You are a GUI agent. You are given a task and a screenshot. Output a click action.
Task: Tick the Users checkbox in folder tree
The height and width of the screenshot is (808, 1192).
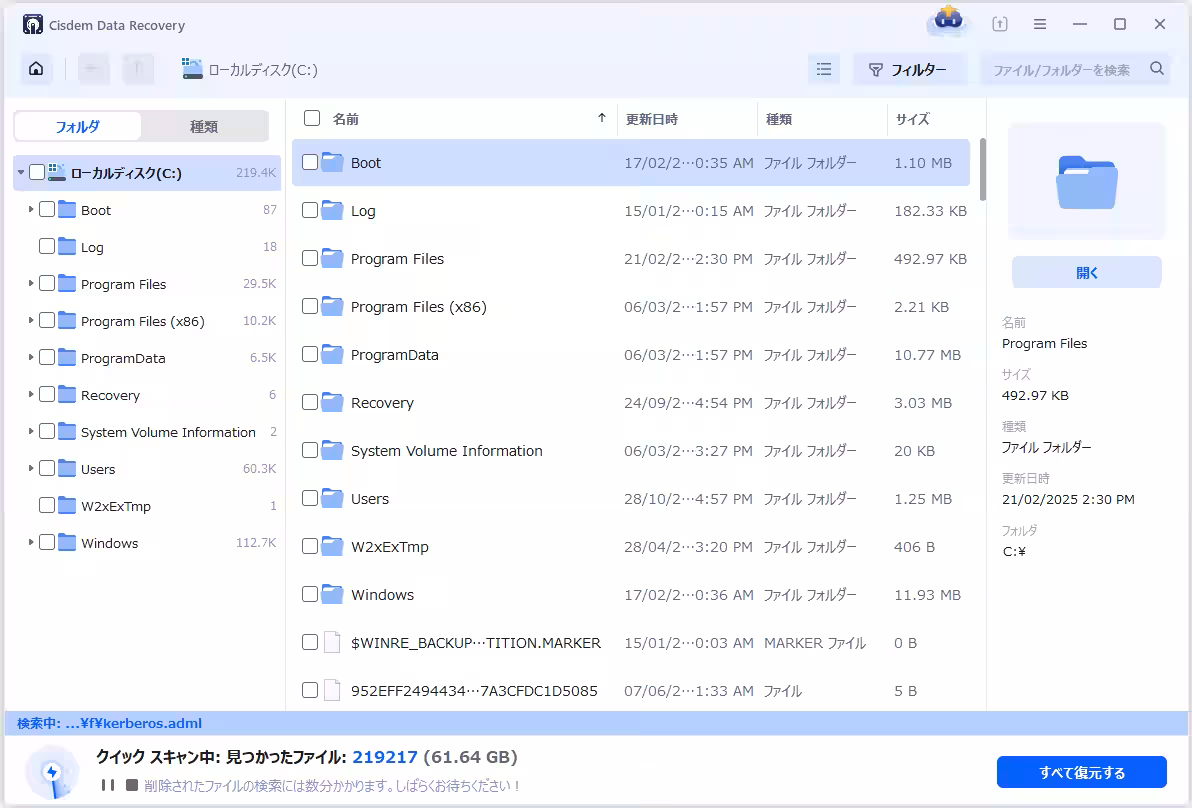point(47,469)
